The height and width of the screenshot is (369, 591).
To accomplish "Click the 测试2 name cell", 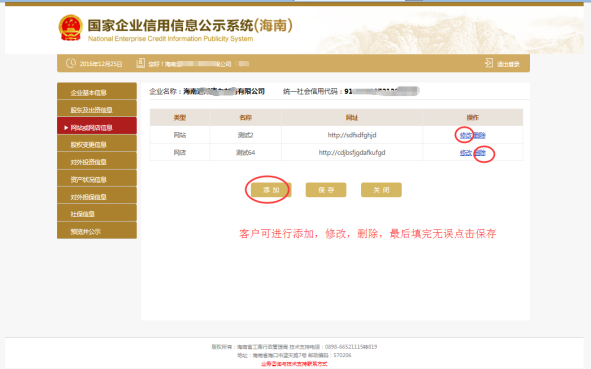I will [245, 135].
